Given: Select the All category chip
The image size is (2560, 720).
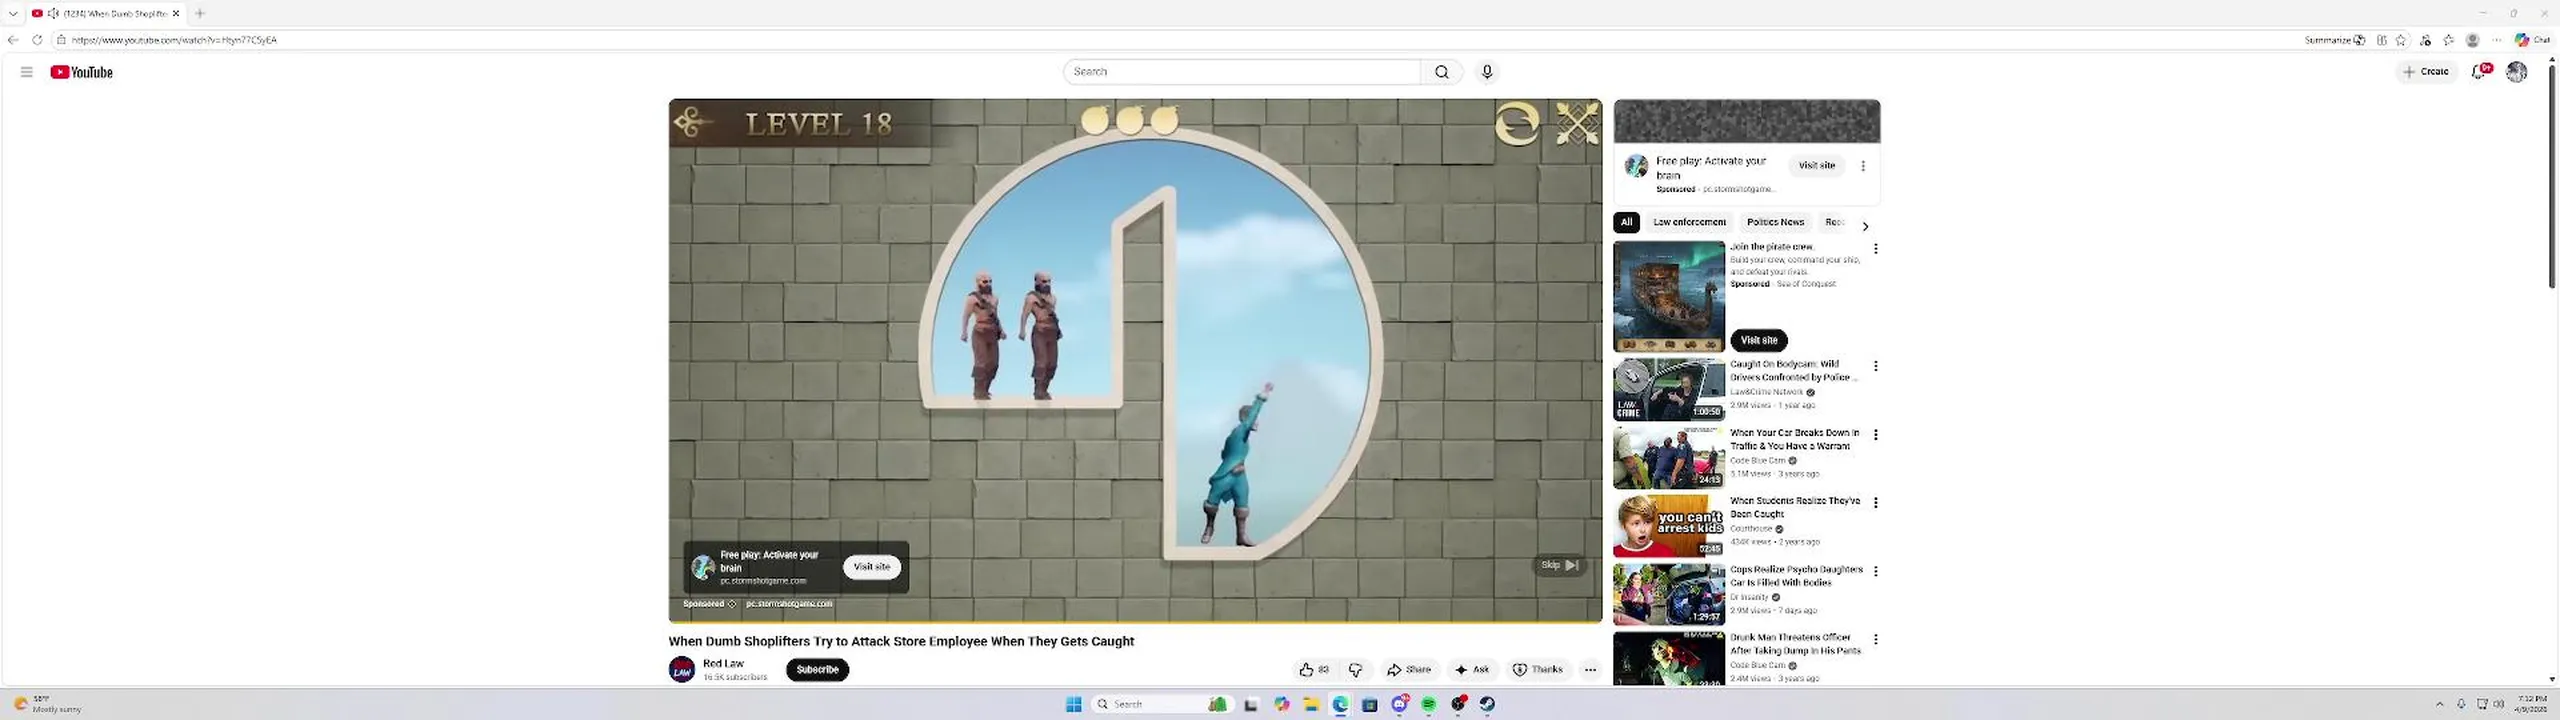Looking at the screenshot, I should (x=1626, y=222).
